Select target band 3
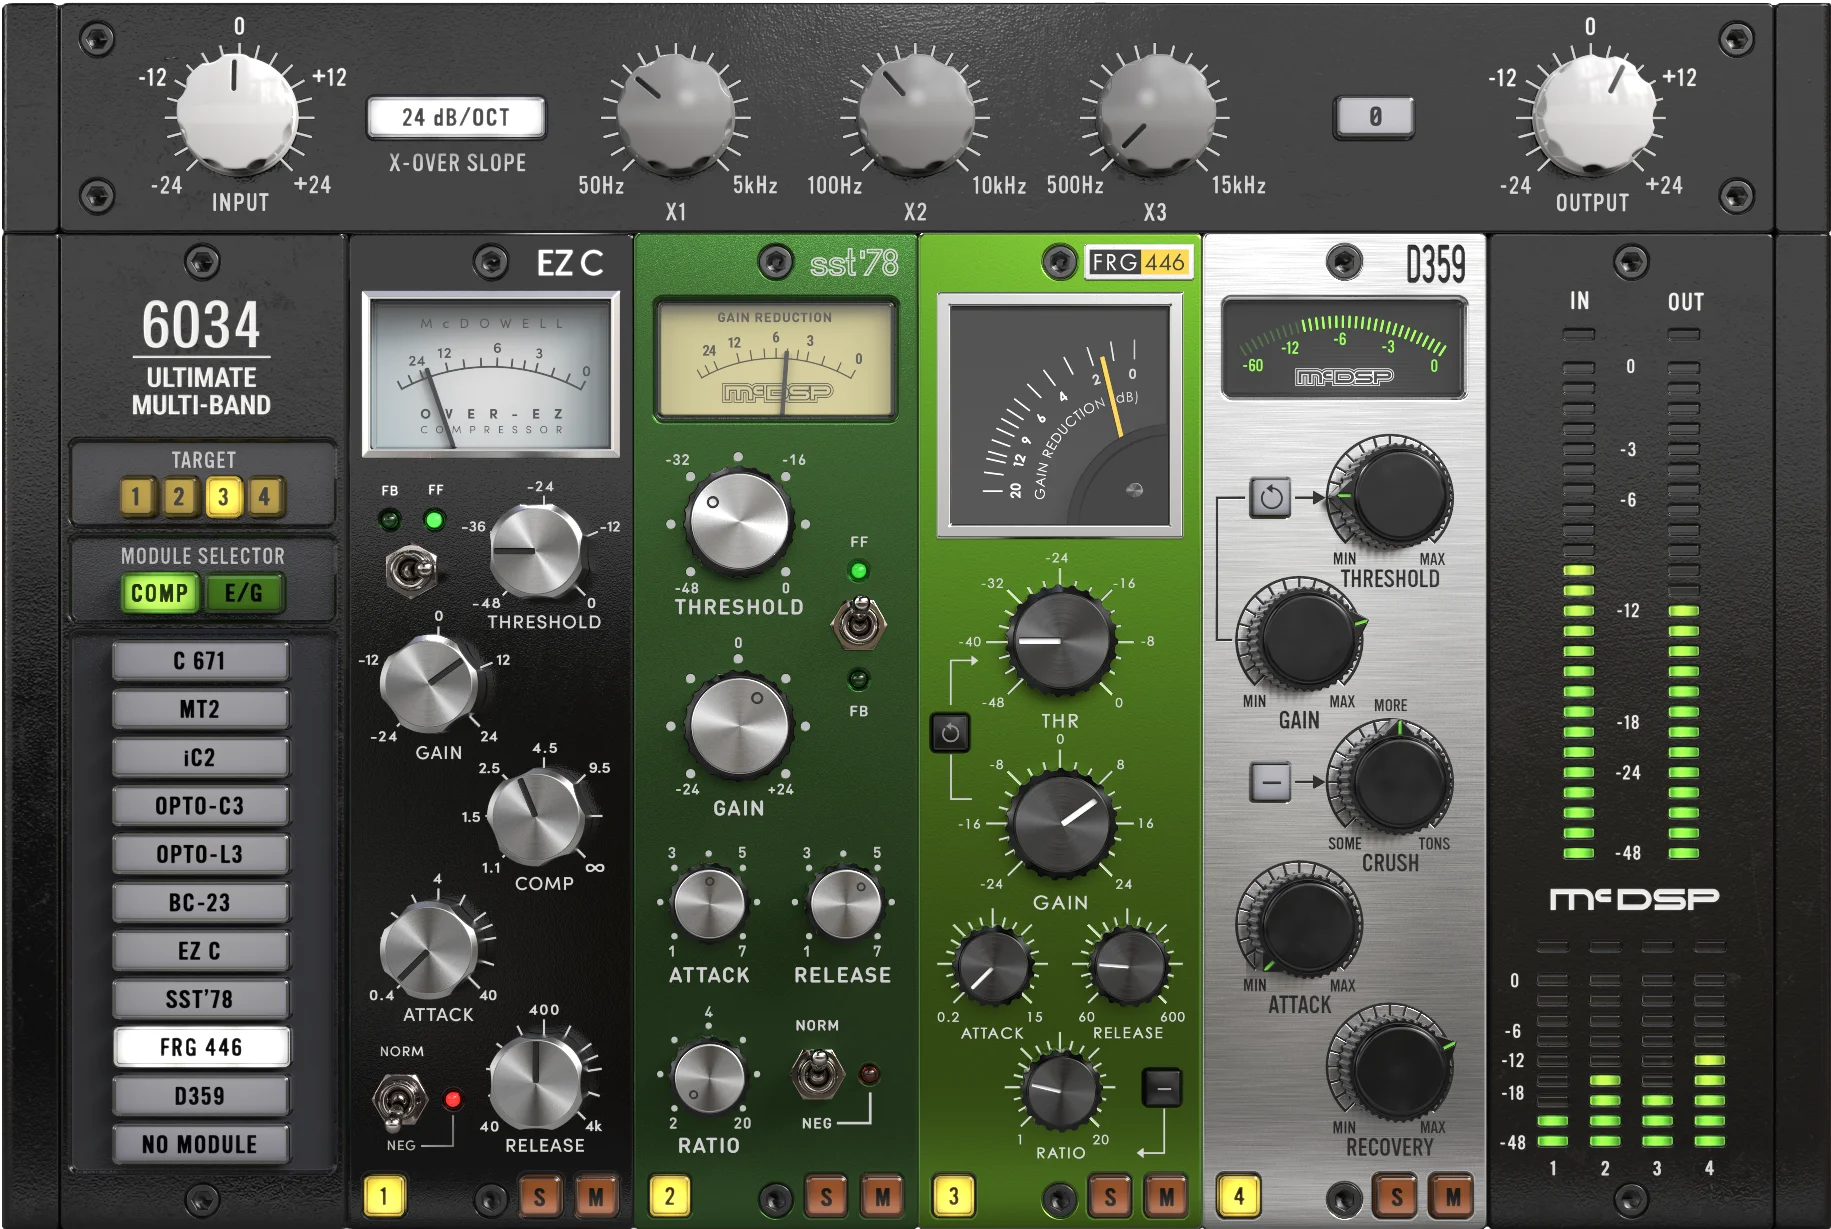This screenshot has width=1831, height=1229. coord(223,496)
